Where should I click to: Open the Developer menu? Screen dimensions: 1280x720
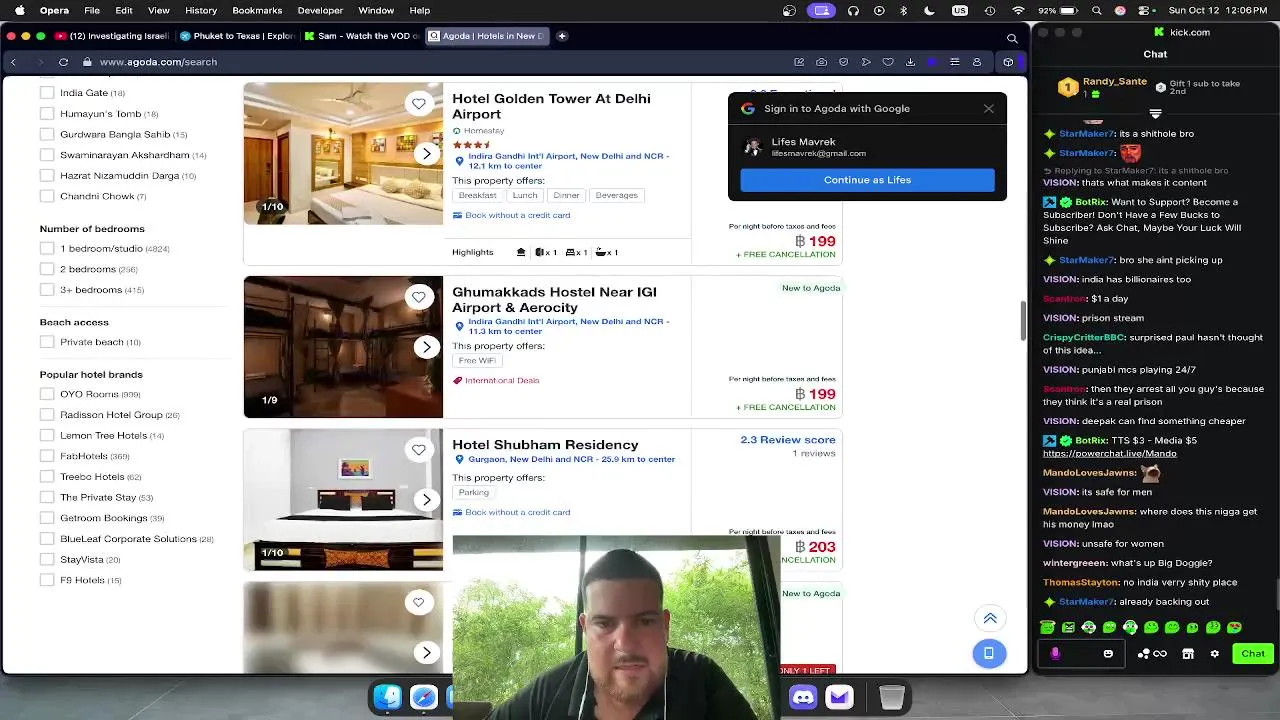320,10
